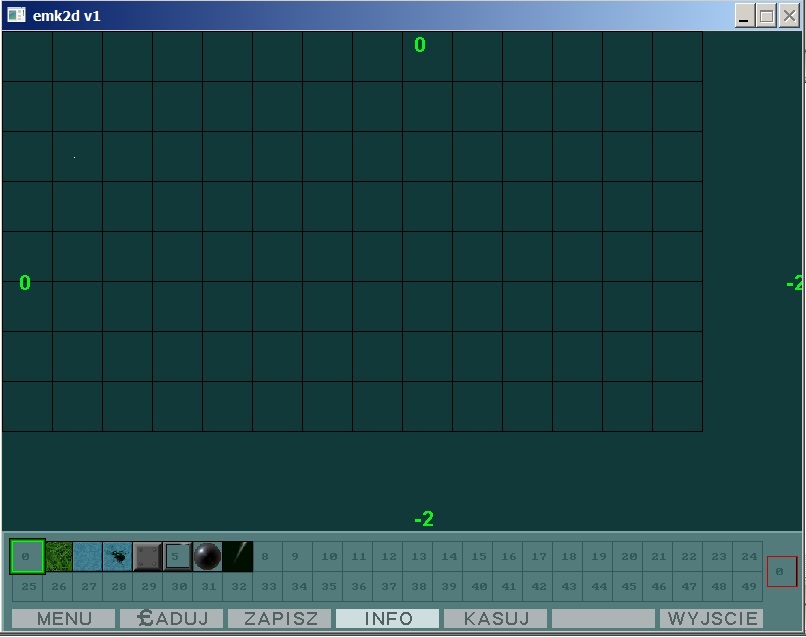This screenshot has height=637, width=806.
Task: Select the green grass tile
Action: [58, 556]
